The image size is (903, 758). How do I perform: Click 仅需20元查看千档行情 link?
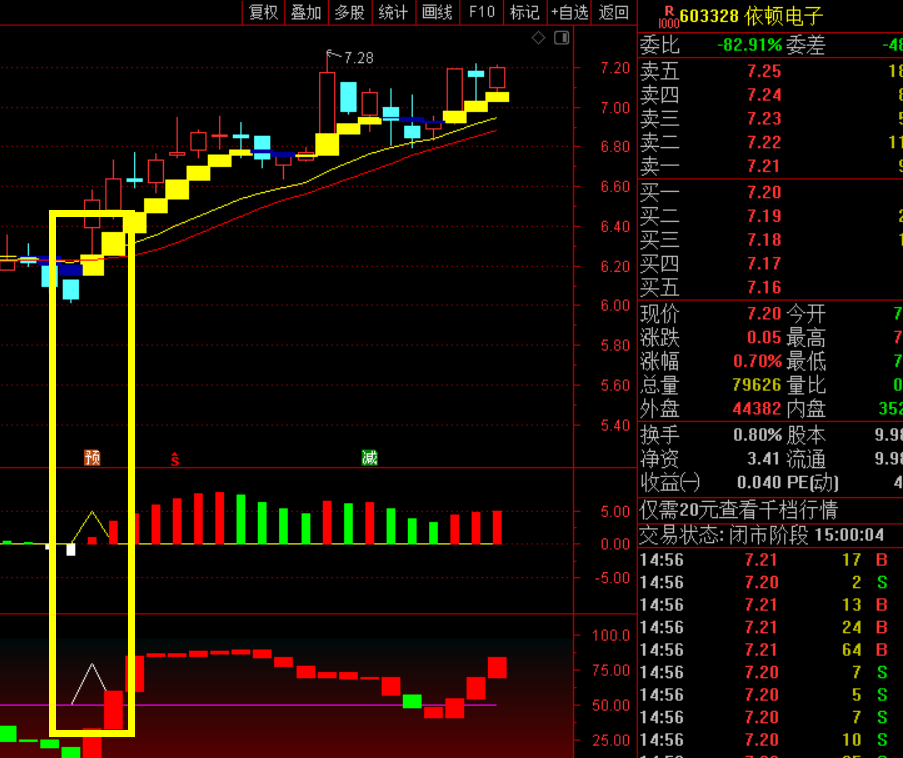(x=739, y=510)
